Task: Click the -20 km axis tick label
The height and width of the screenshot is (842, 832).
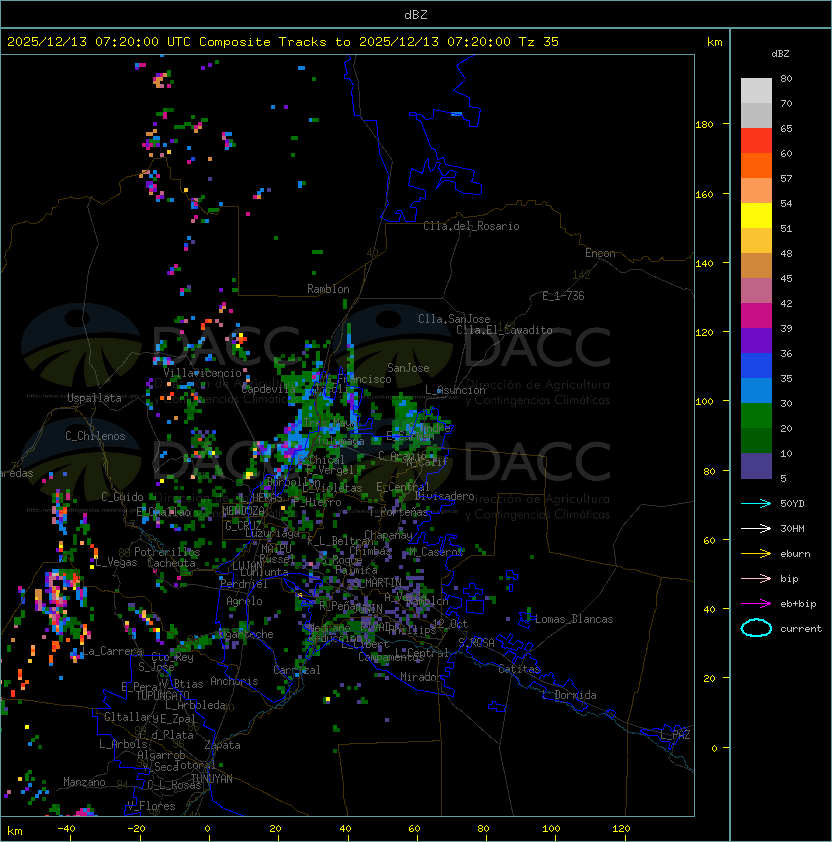Action: point(136,829)
